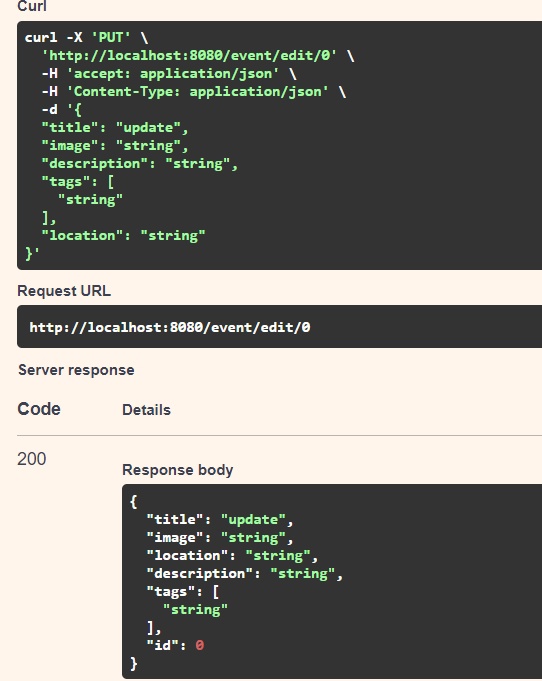Click "tags": [ line in response body

[183, 592]
